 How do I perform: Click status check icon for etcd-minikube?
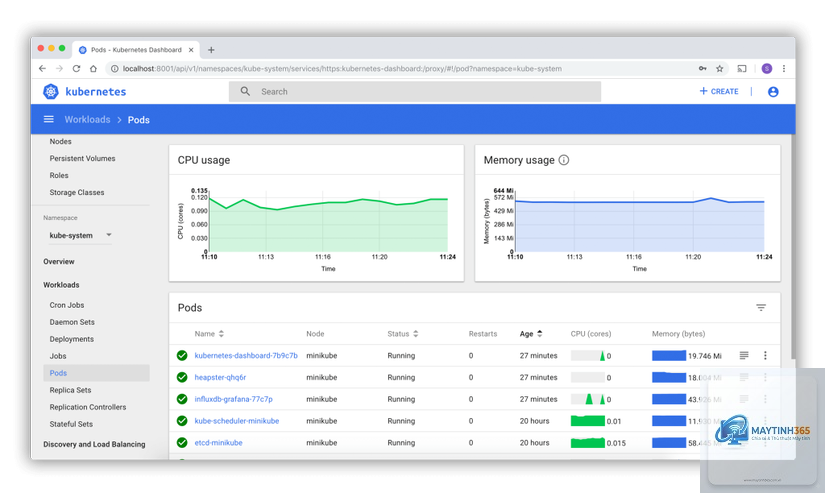pos(182,442)
